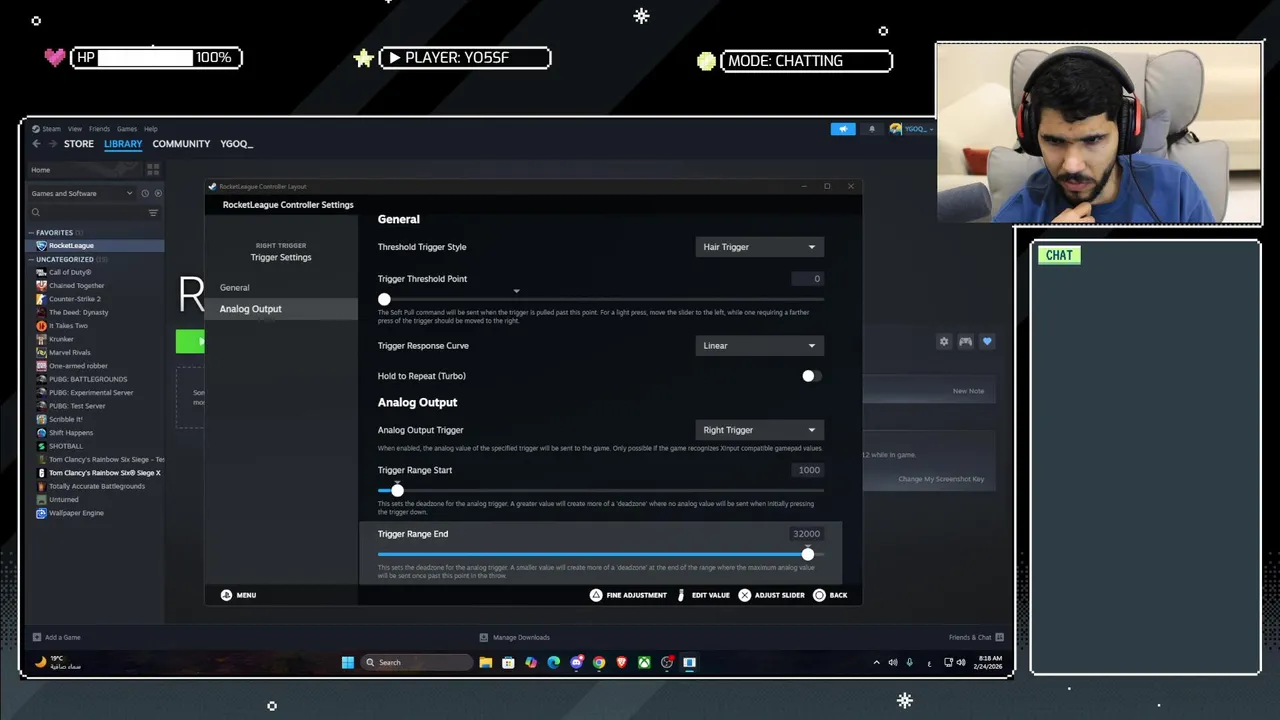
Task: Toggle Hold to Repeat (Turbo) switch
Action: click(811, 376)
